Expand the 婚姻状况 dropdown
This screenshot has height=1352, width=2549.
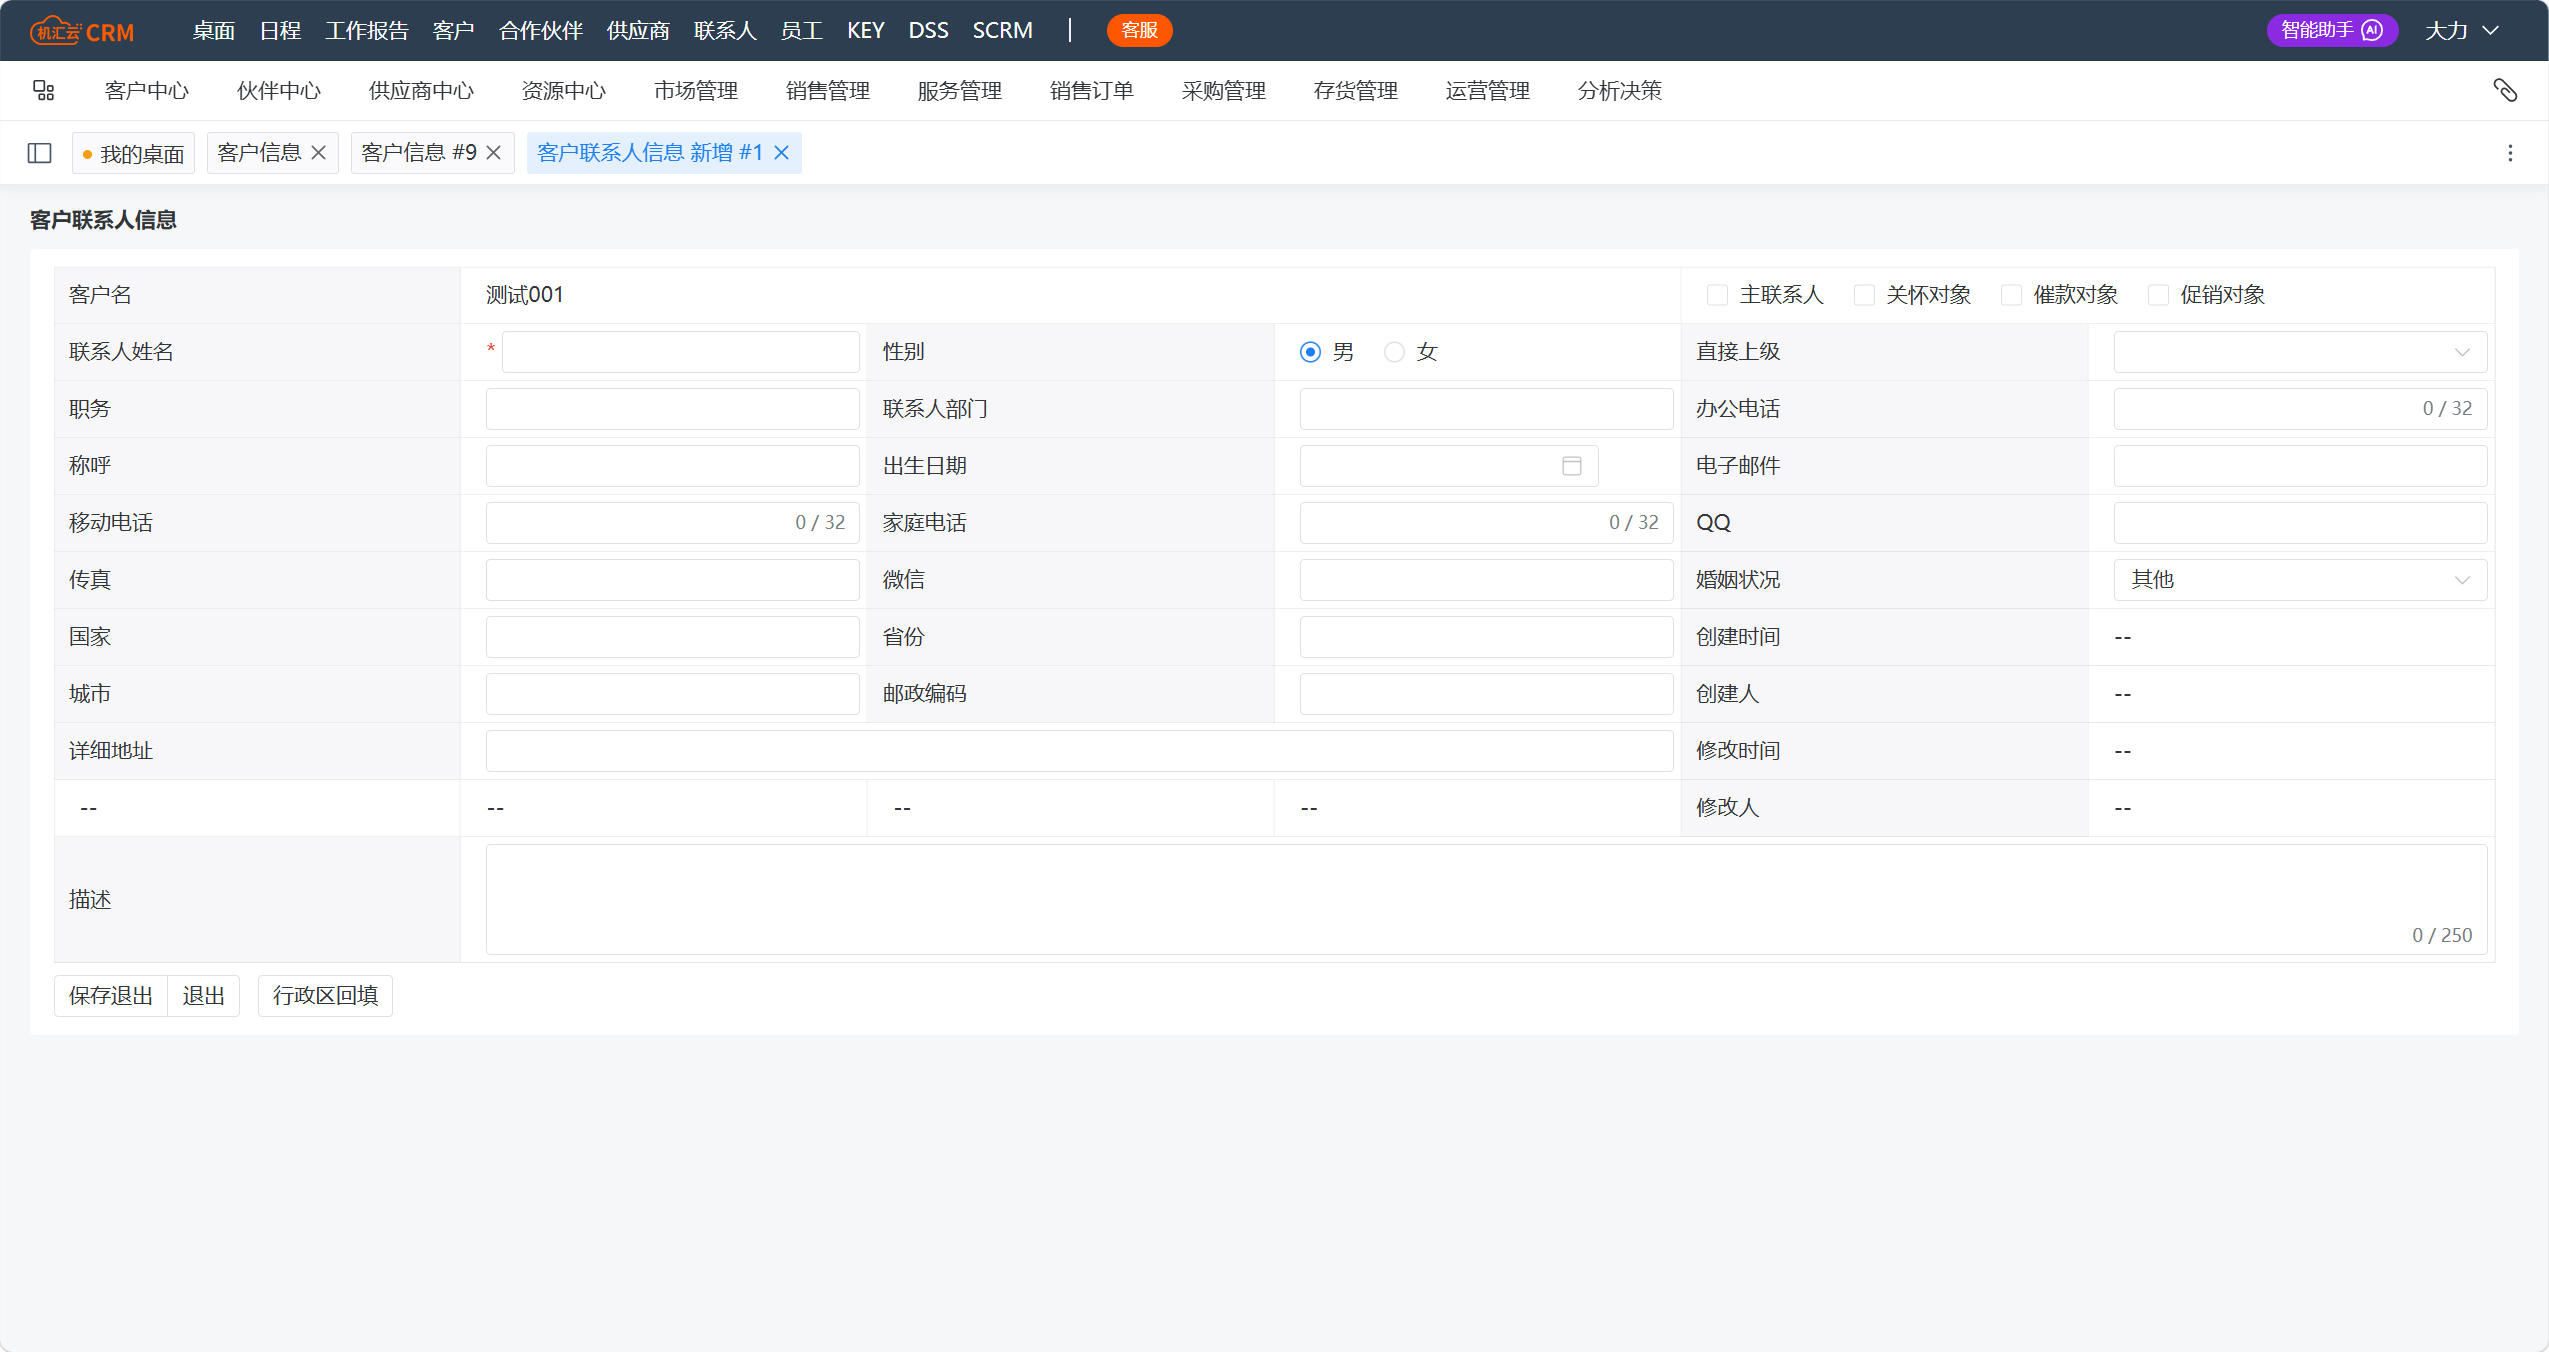(2300, 580)
